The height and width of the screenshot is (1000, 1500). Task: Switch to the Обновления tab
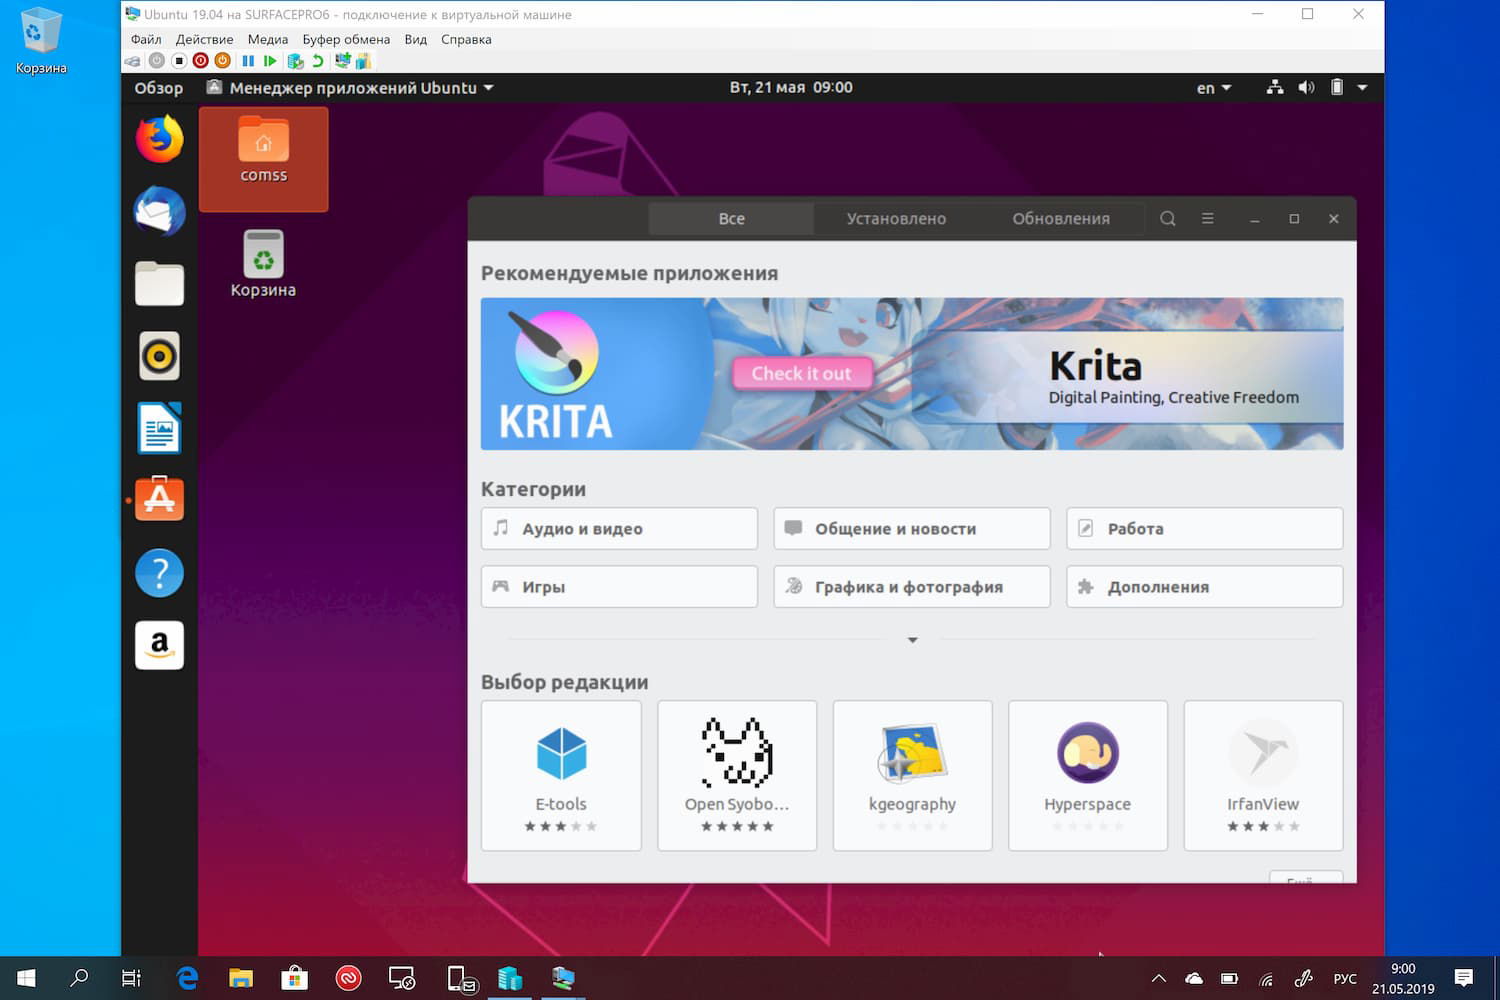tap(1060, 218)
